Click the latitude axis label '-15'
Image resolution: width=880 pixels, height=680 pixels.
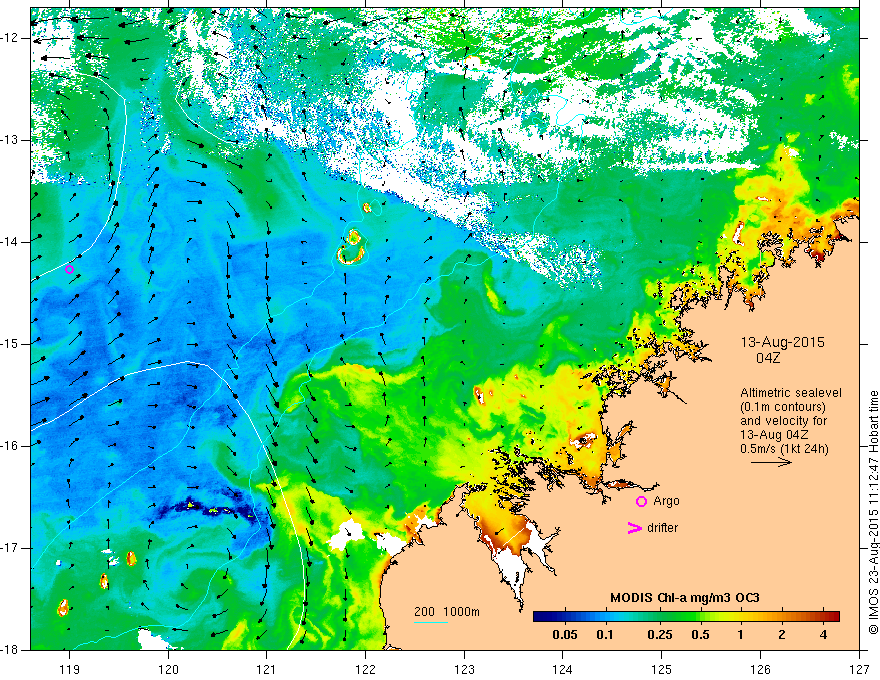pos(11,344)
